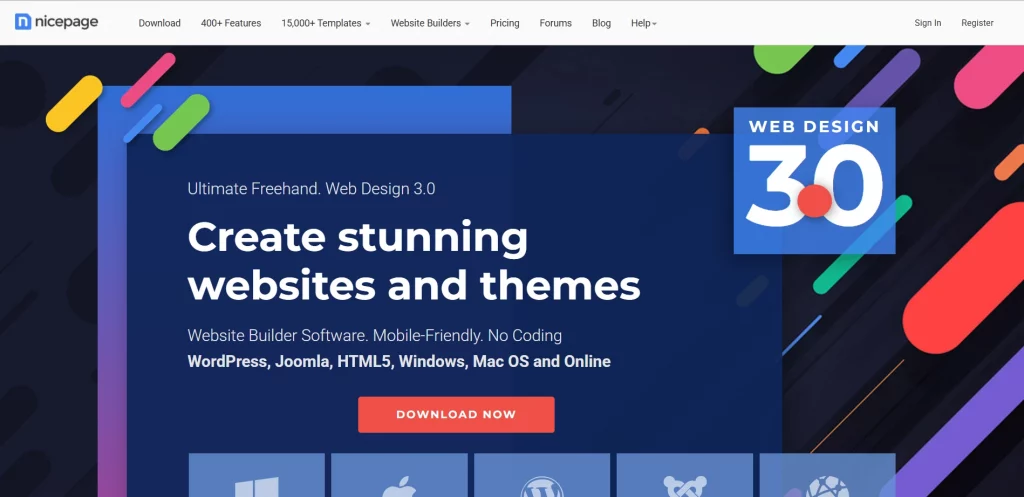Click the Nicepage logo
Image resolution: width=1024 pixels, height=497 pixels.
(56, 22)
